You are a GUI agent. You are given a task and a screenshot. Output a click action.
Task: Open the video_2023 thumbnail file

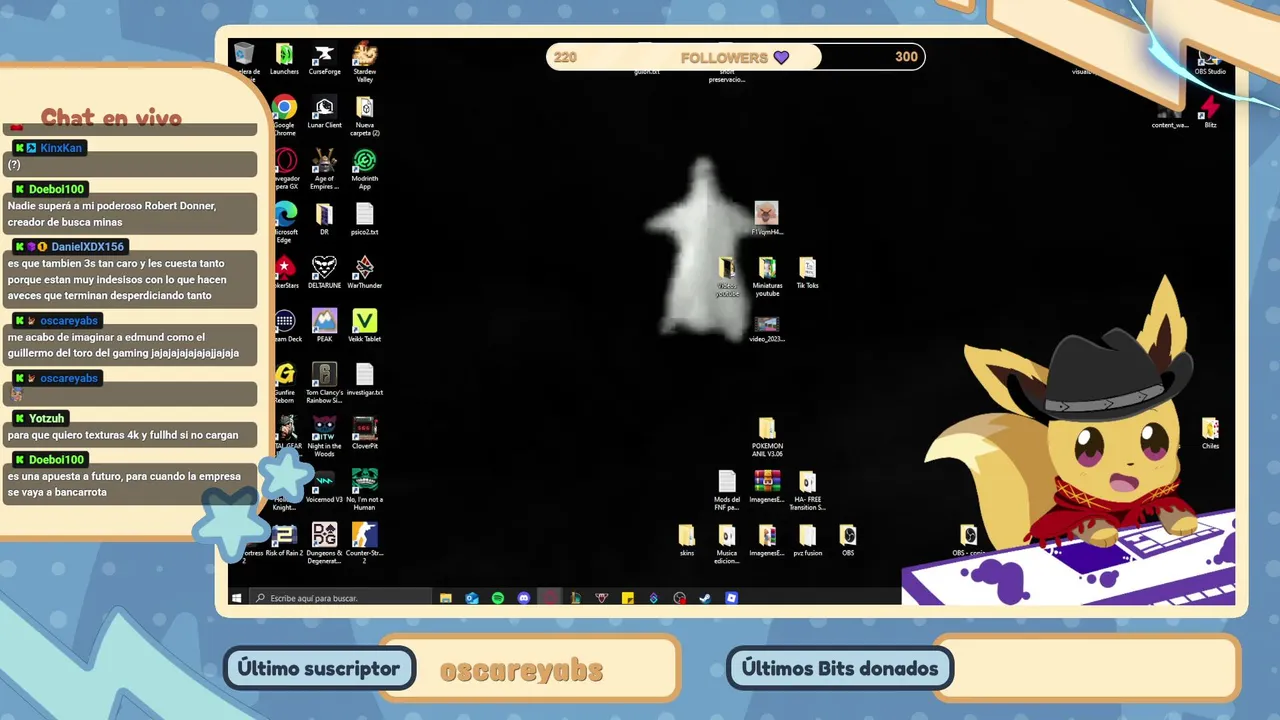click(767, 329)
